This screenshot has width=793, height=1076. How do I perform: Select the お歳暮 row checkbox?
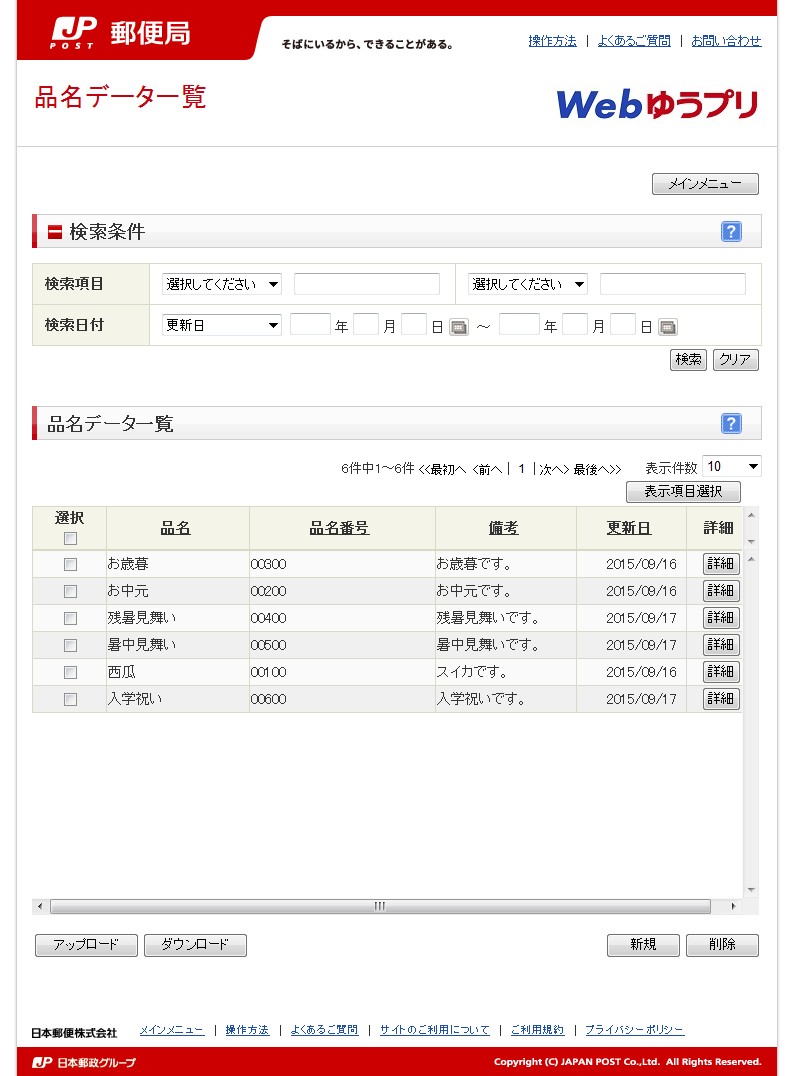(70, 564)
